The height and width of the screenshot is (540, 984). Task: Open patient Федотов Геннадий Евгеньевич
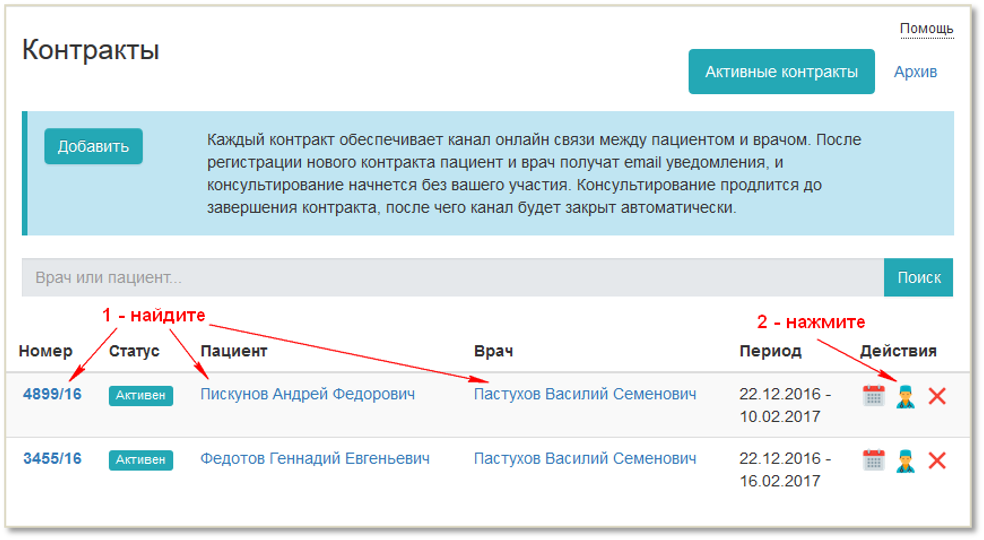point(315,459)
